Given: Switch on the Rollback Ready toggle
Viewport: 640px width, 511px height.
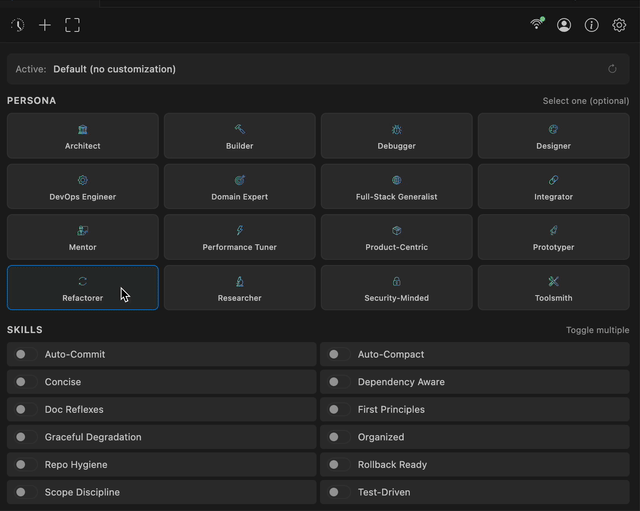Looking at the screenshot, I should [339, 464].
